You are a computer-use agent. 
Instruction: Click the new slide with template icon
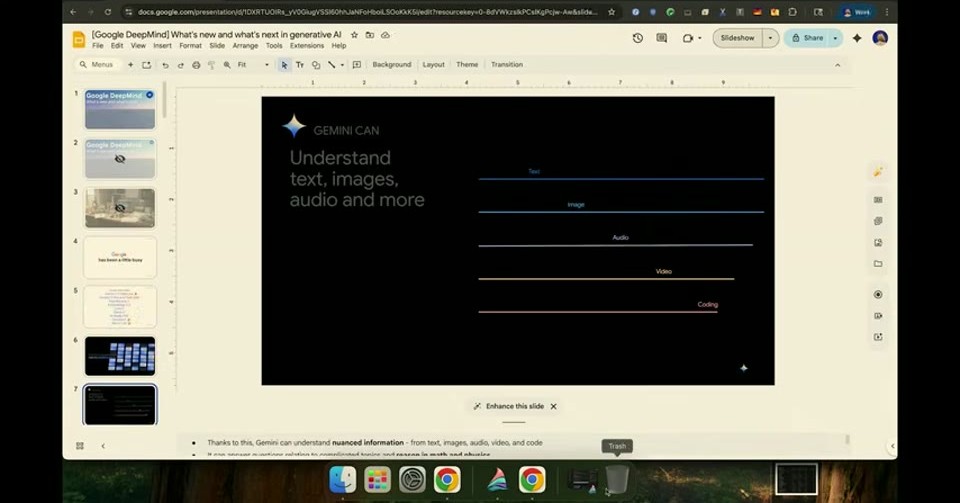[146, 64]
